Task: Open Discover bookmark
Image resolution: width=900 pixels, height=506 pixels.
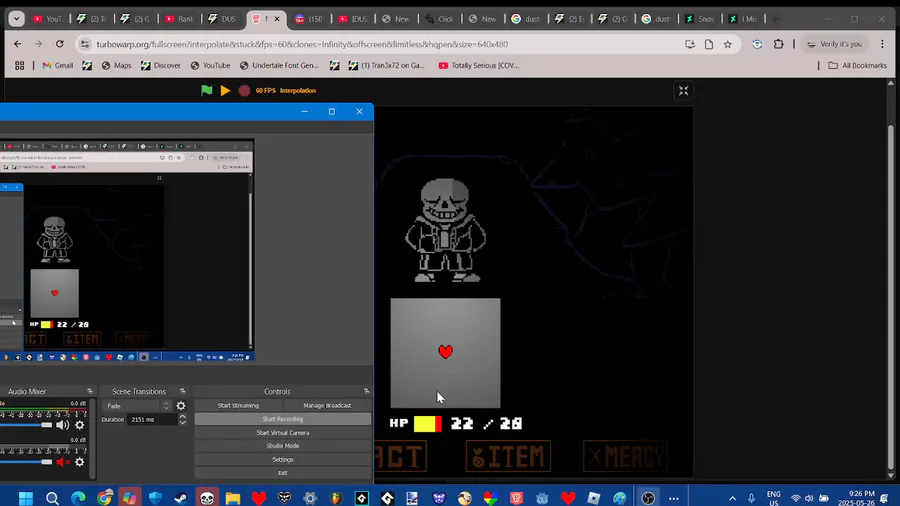Action: [x=161, y=65]
